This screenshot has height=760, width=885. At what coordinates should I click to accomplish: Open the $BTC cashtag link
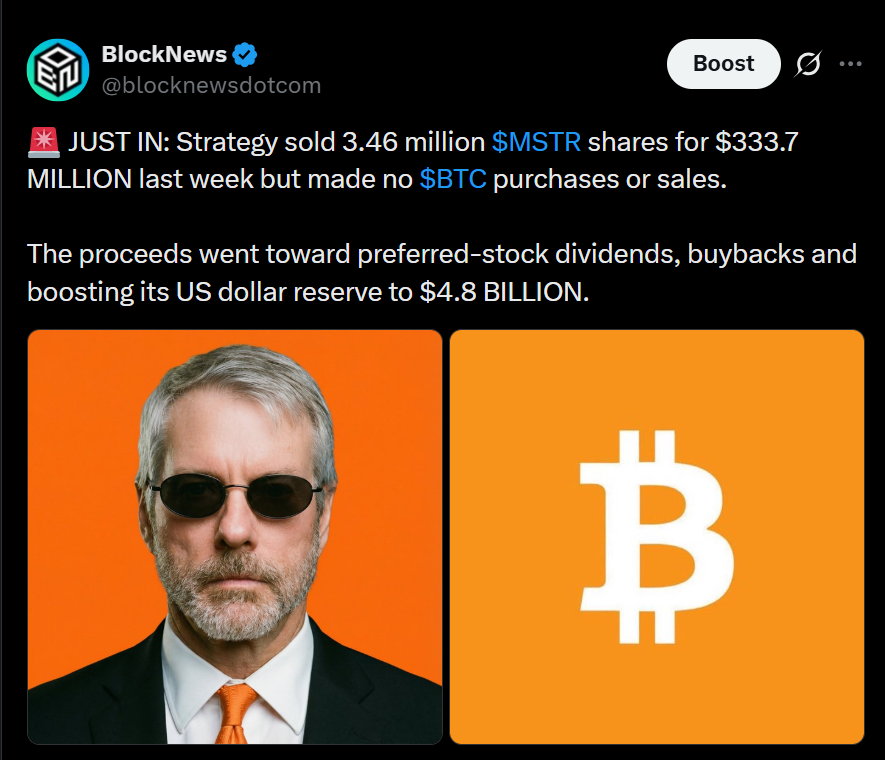point(452,179)
